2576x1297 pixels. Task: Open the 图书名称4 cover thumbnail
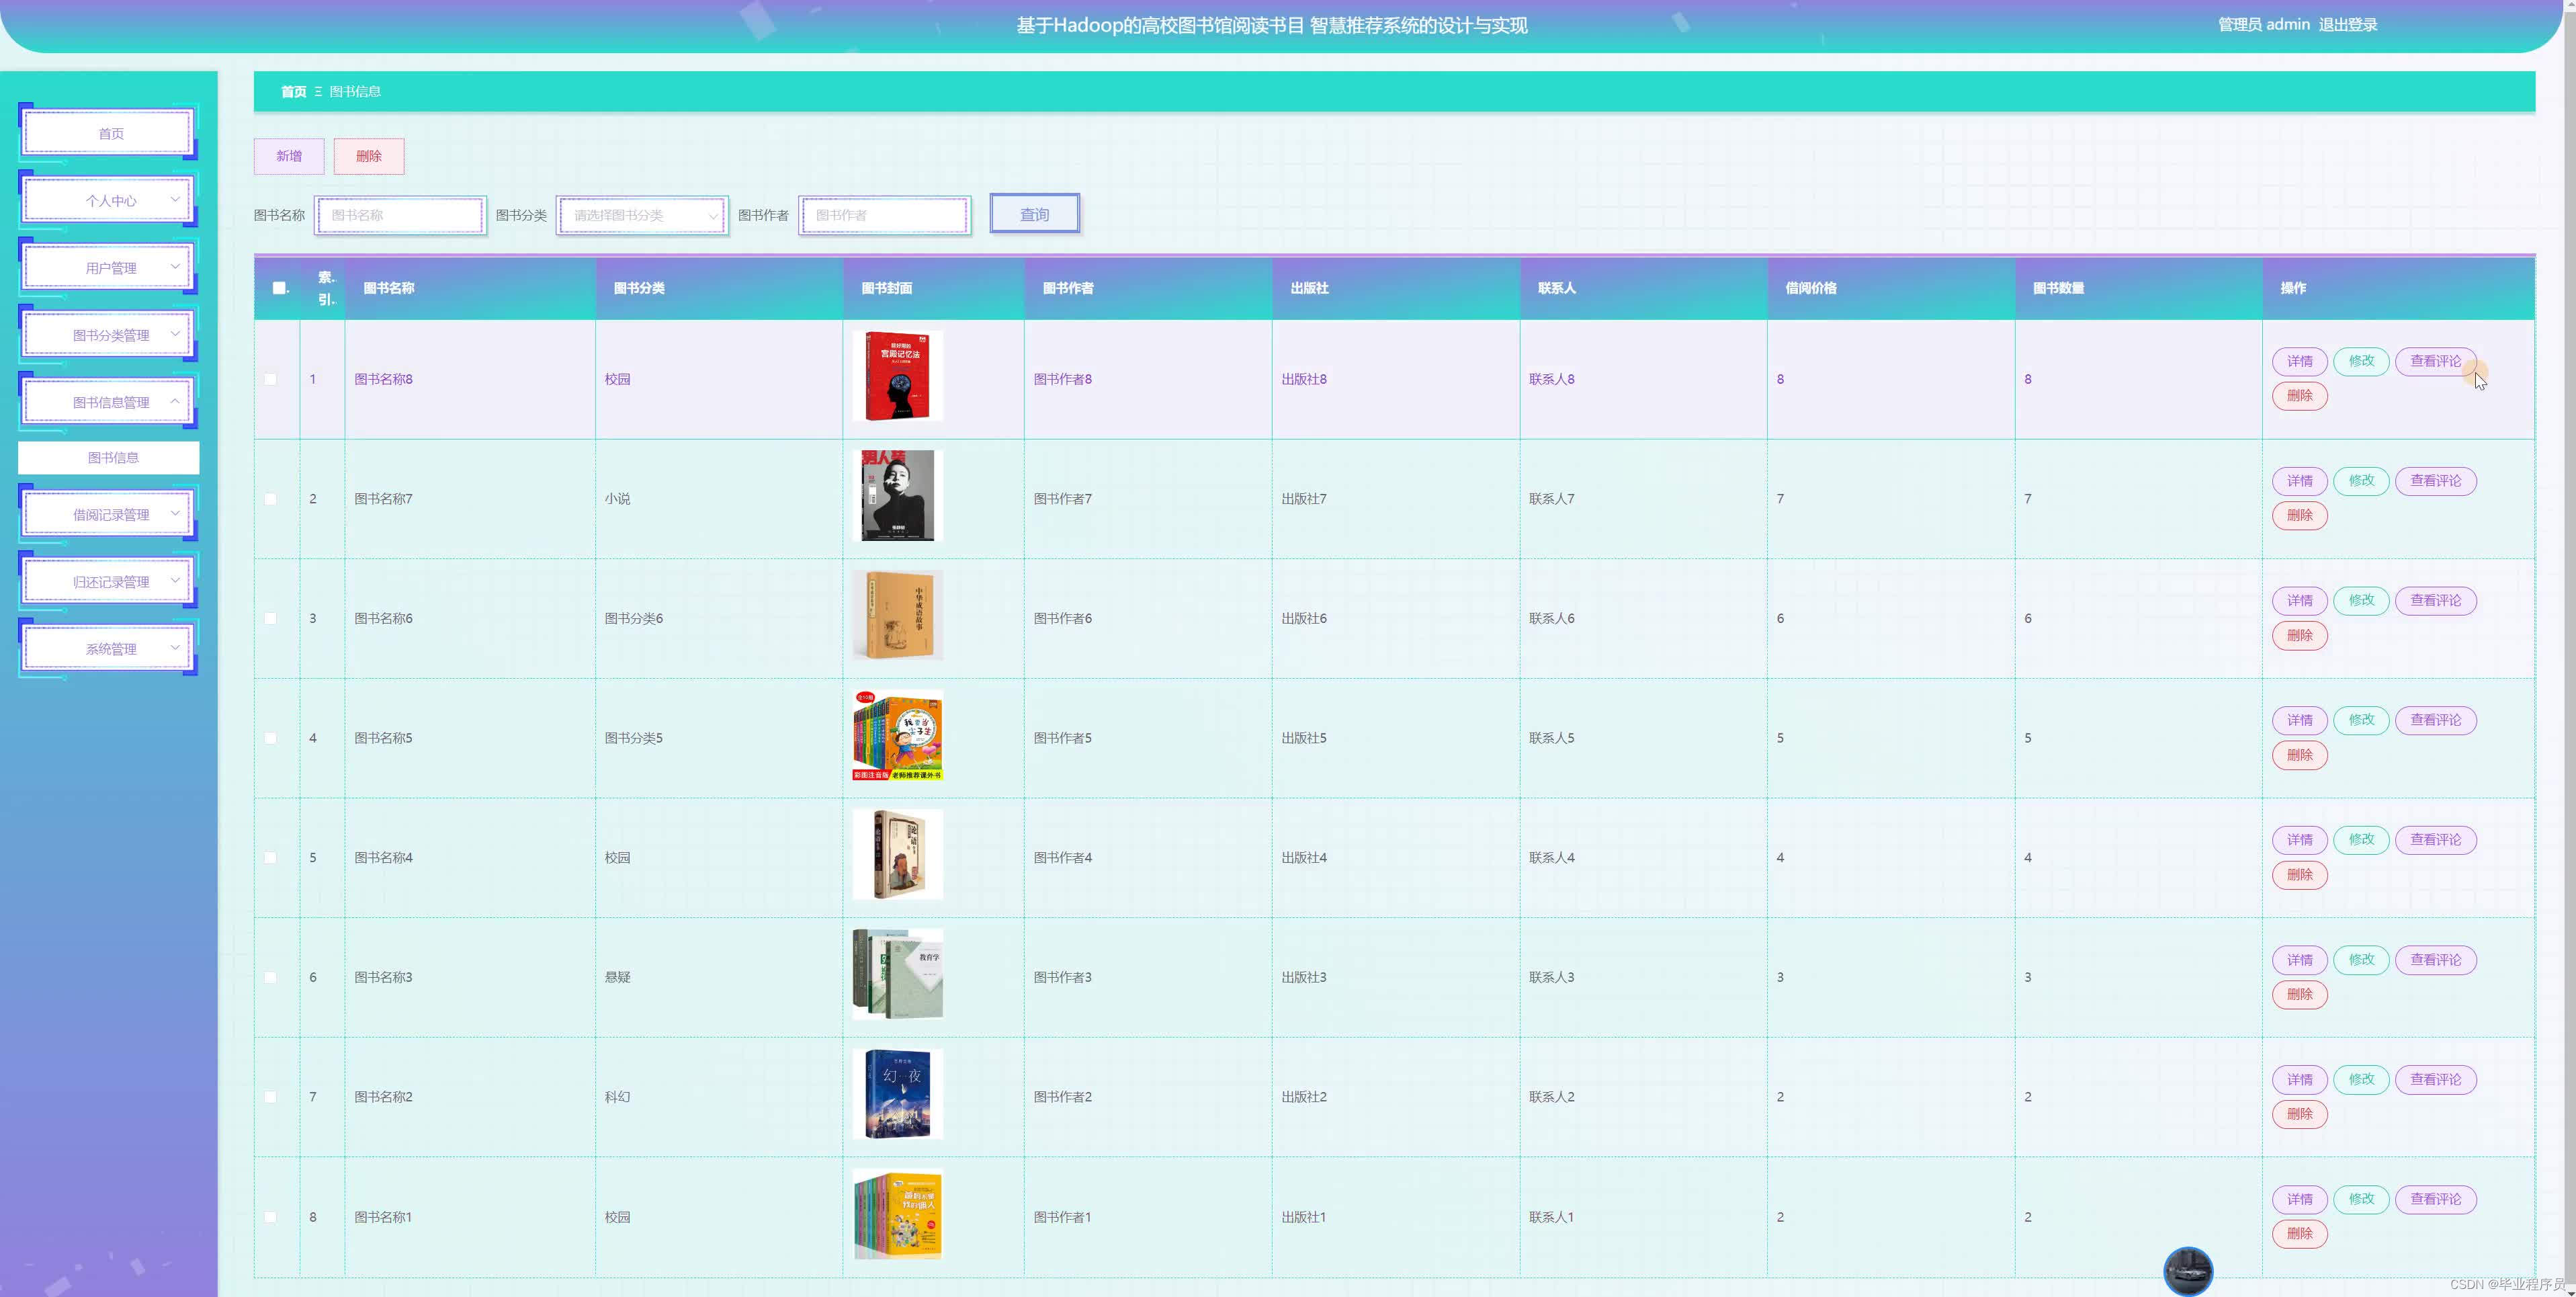[897, 854]
